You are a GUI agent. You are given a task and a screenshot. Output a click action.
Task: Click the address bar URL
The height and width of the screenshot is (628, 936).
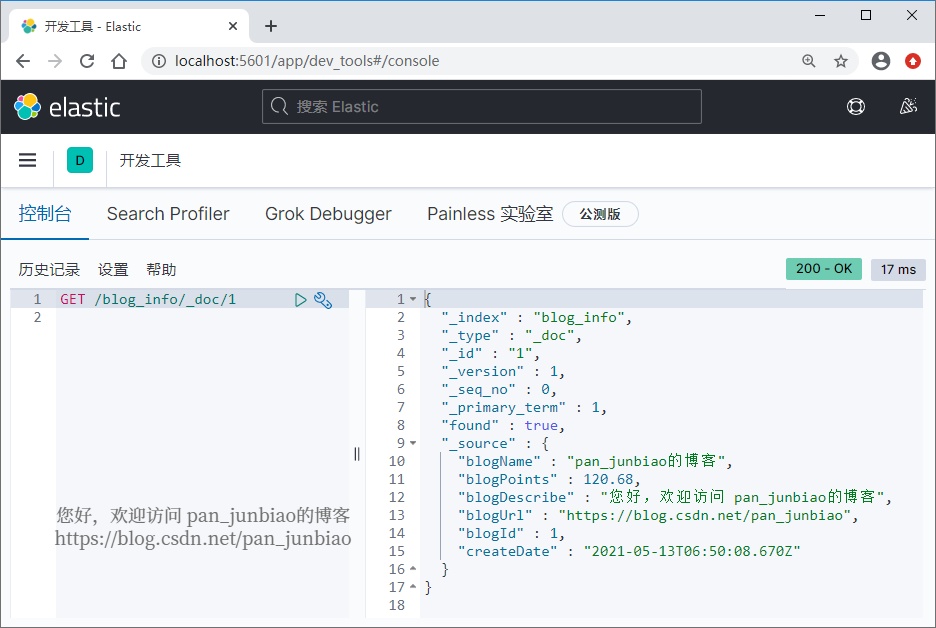[307, 61]
